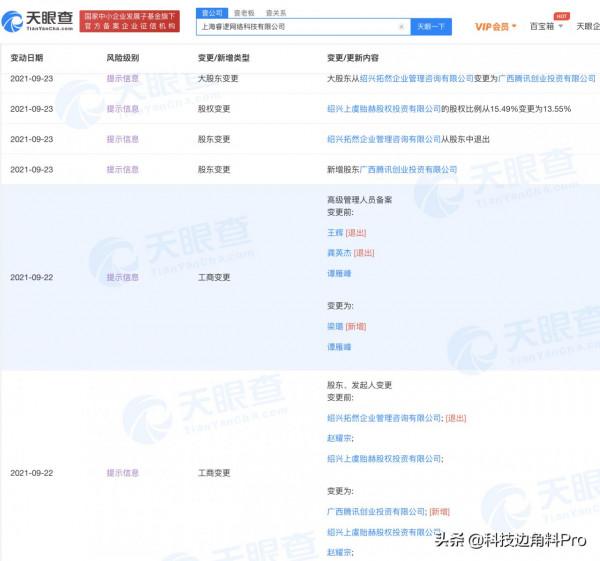Click the 大股东变更 type cell
Viewport: 600px width, 561px height.
tap(218, 78)
